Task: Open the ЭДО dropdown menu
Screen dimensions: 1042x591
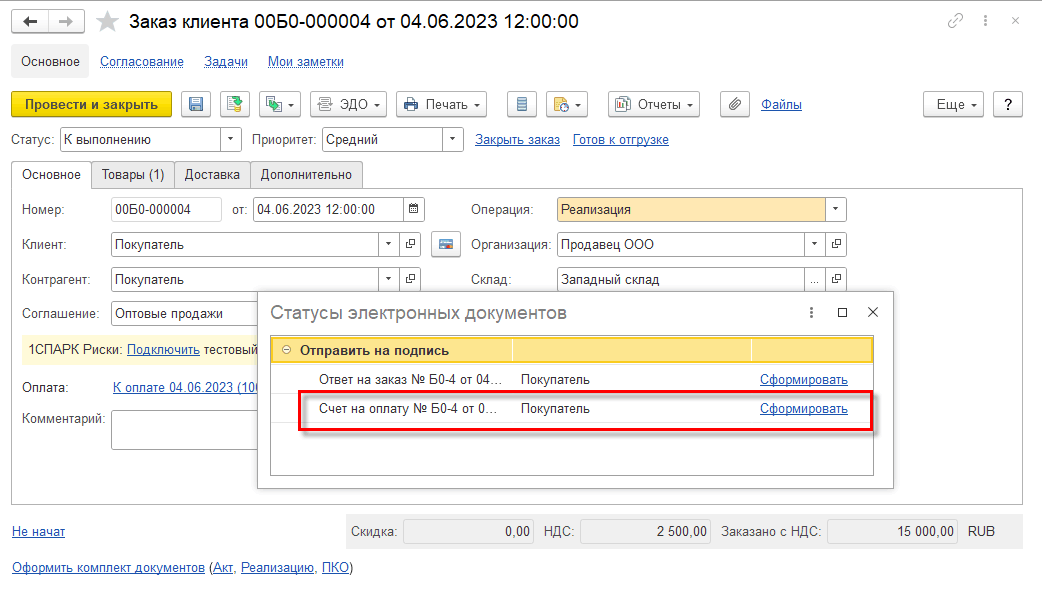Action: (348, 104)
